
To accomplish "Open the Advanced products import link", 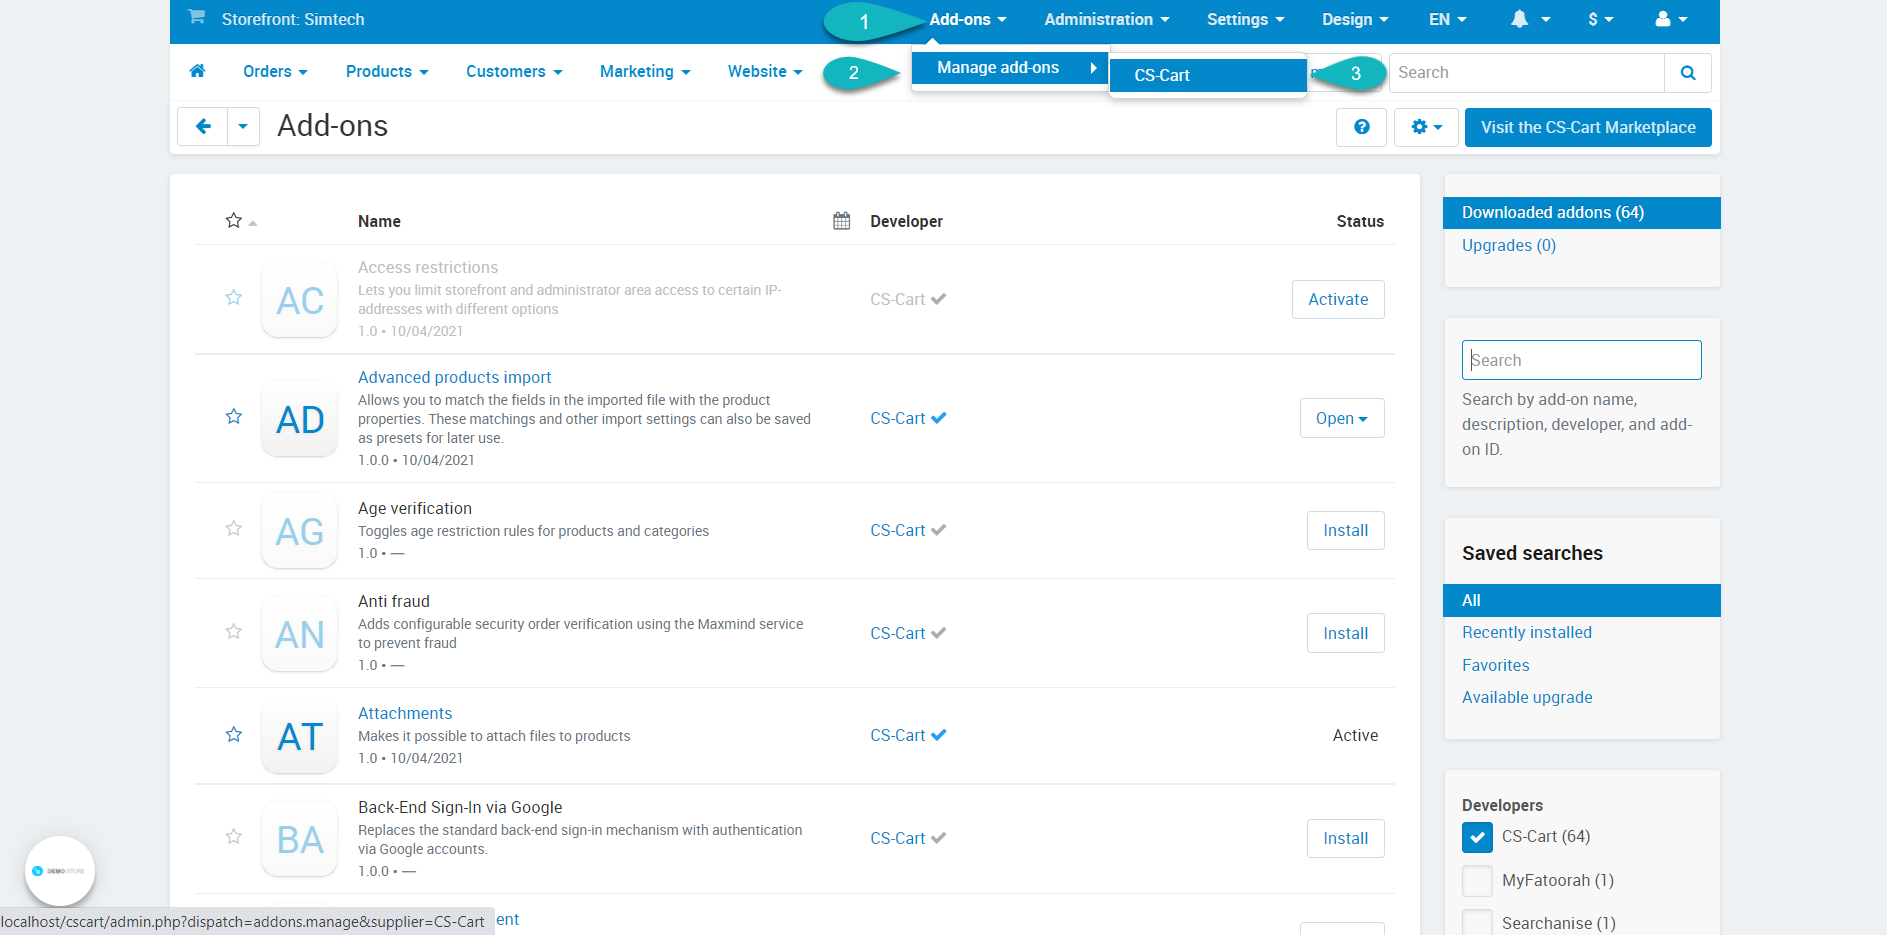I will pos(454,377).
